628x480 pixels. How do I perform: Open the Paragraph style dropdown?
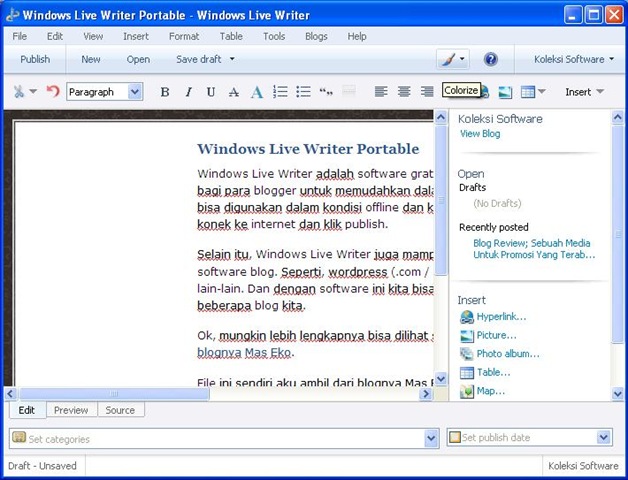coord(135,92)
